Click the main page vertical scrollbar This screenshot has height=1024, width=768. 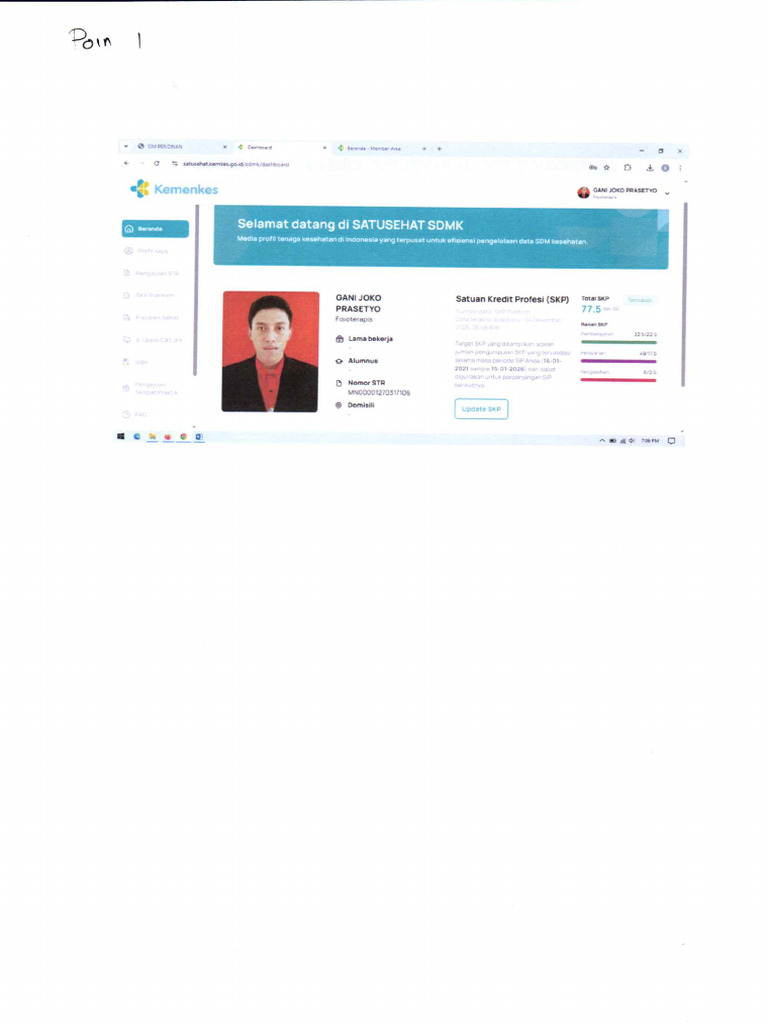[684, 294]
